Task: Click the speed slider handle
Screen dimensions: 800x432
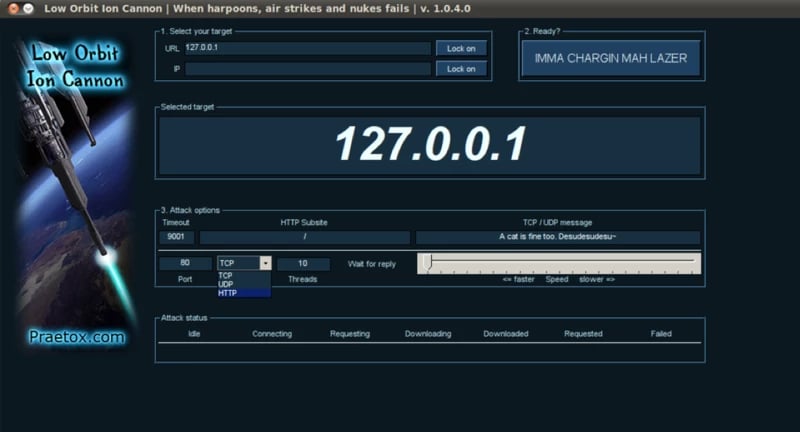Action: click(426, 262)
